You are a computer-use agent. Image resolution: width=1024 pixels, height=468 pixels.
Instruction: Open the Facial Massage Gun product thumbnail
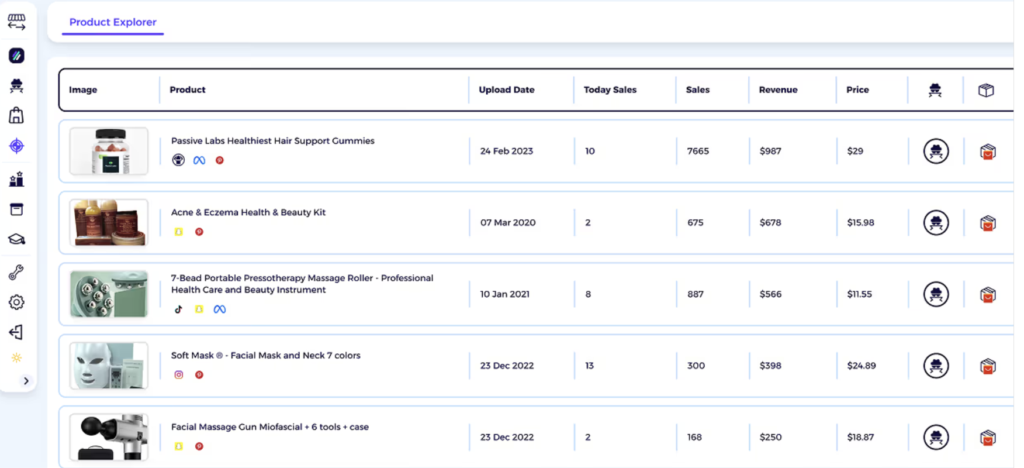pyautogui.click(x=109, y=437)
